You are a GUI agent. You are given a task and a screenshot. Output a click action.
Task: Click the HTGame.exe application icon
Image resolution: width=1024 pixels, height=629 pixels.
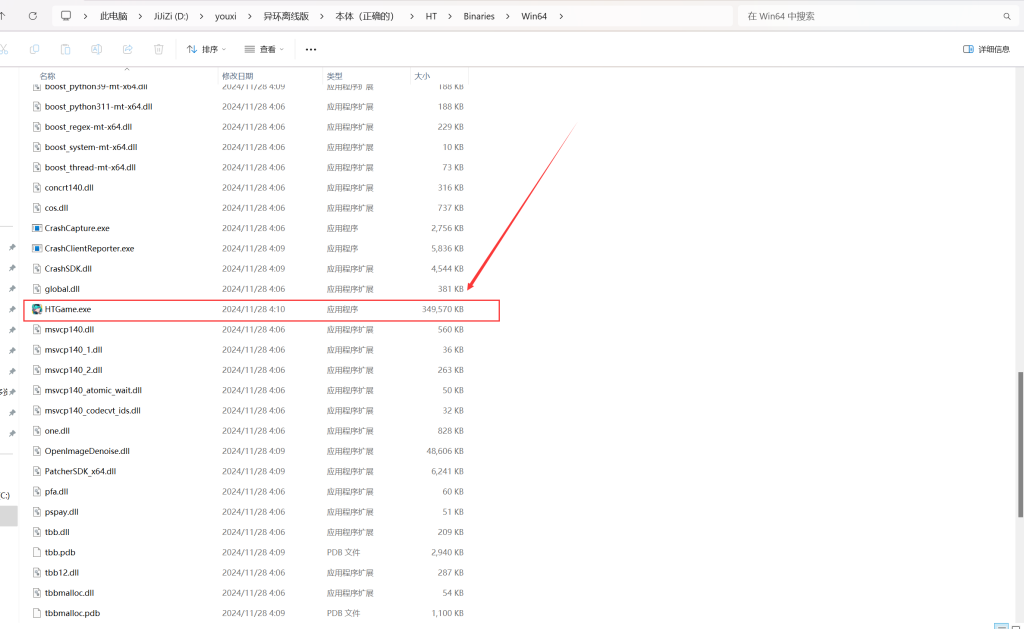tap(37, 309)
